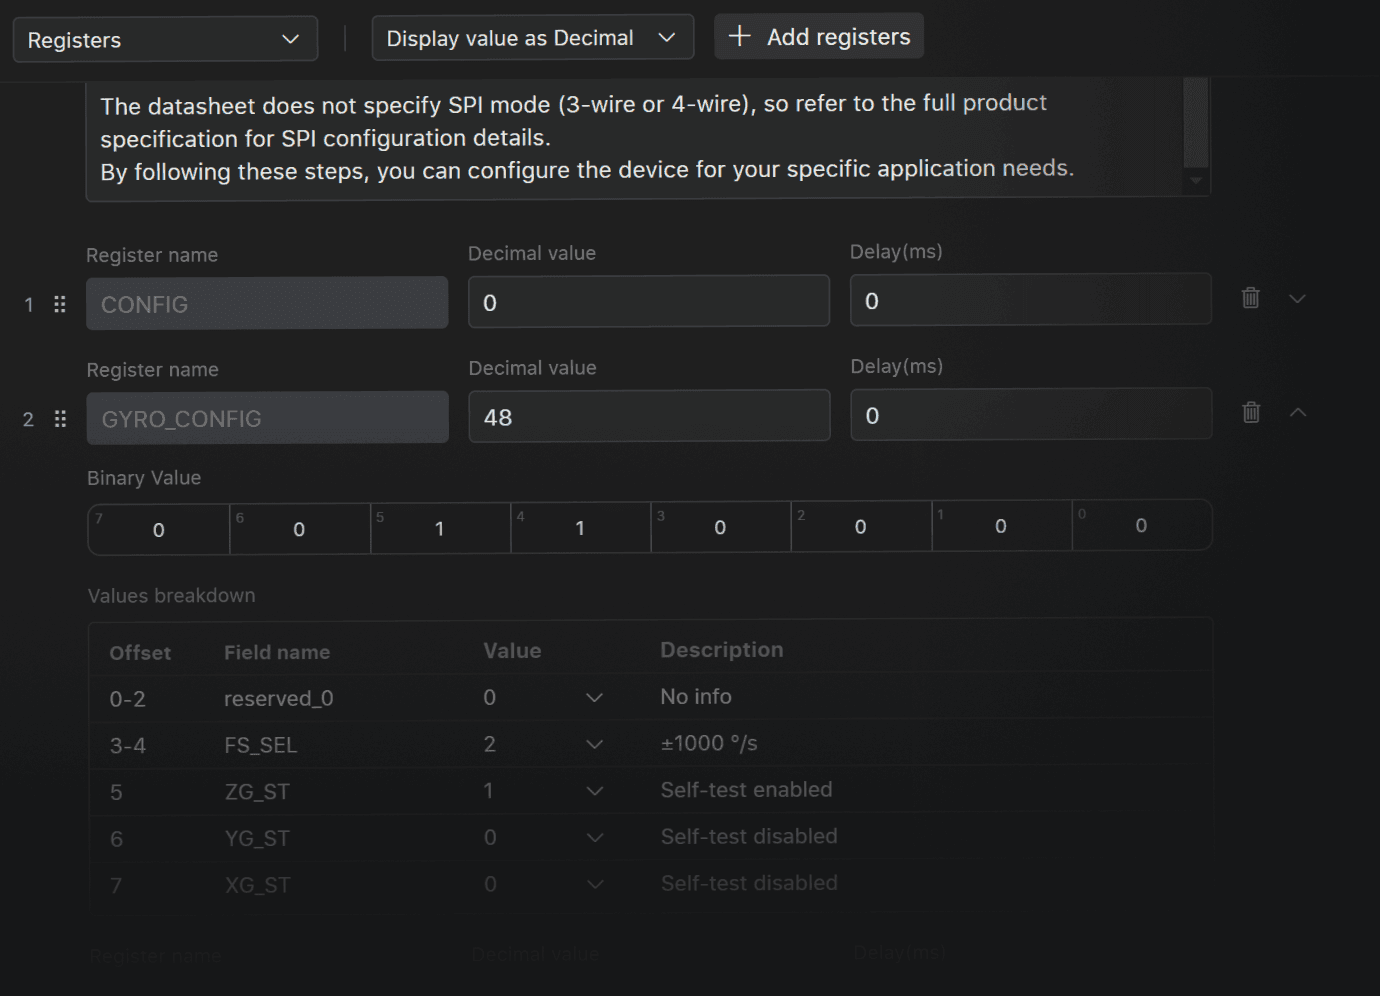1380x996 pixels.
Task: Grab the drag handle for GYRO_CONFIG row
Action: [x=60, y=418]
